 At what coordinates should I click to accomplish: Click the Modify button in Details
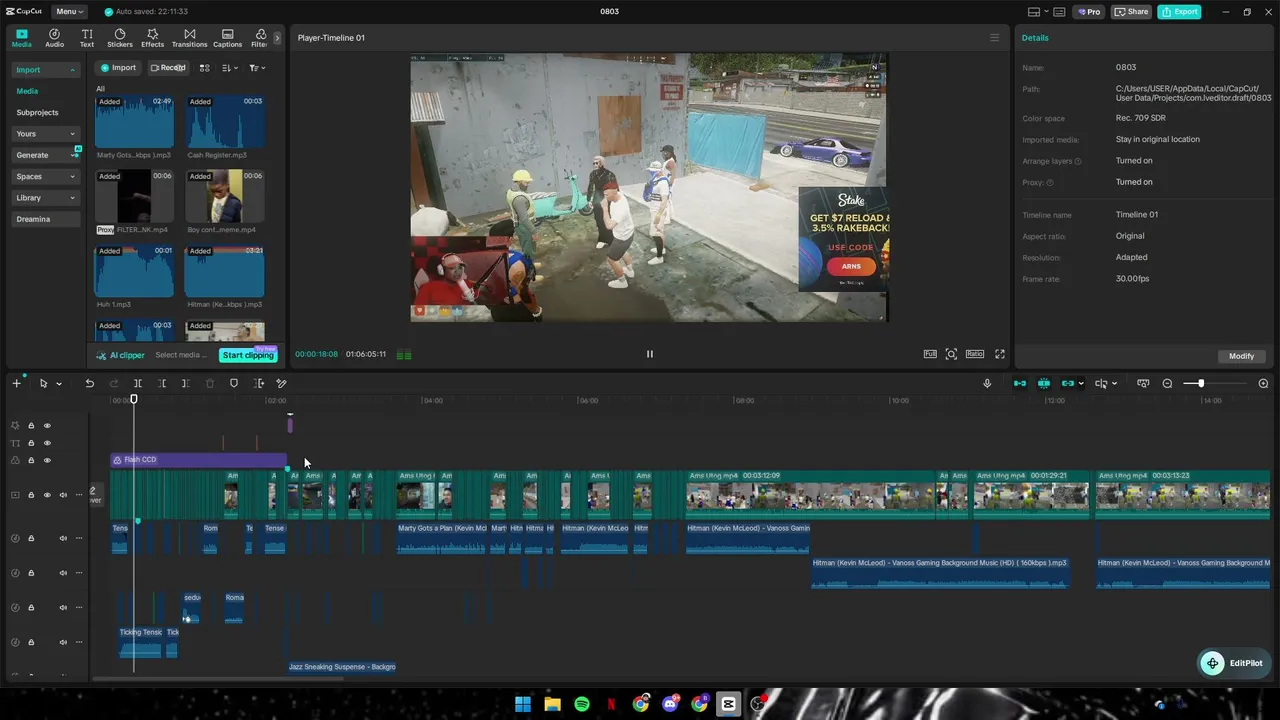click(x=1241, y=356)
